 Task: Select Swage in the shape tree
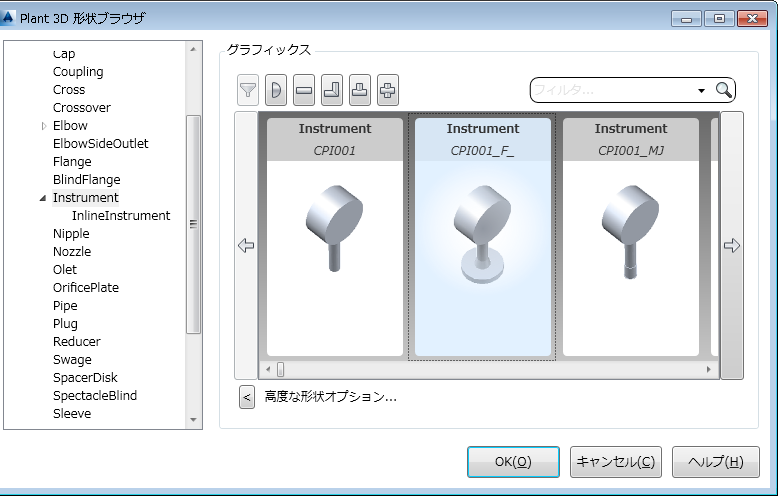[x=72, y=360]
